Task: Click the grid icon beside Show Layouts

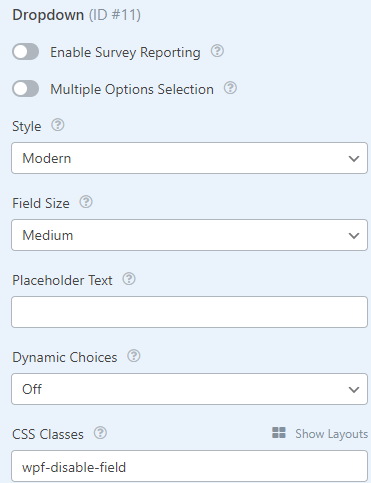Action: 279,433
